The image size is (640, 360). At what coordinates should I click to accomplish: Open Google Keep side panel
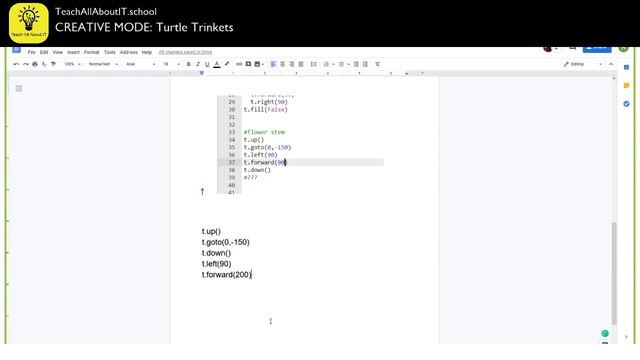point(627,85)
